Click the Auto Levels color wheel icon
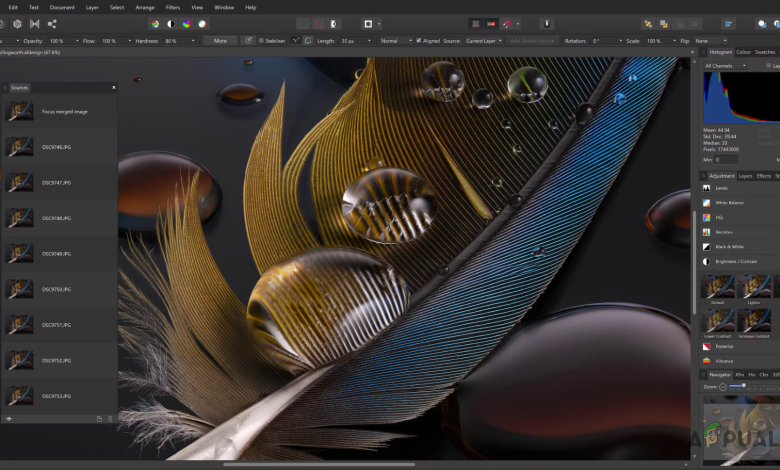Image resolution: width=780 pixels, height=470 pixels. click(155, 23)
